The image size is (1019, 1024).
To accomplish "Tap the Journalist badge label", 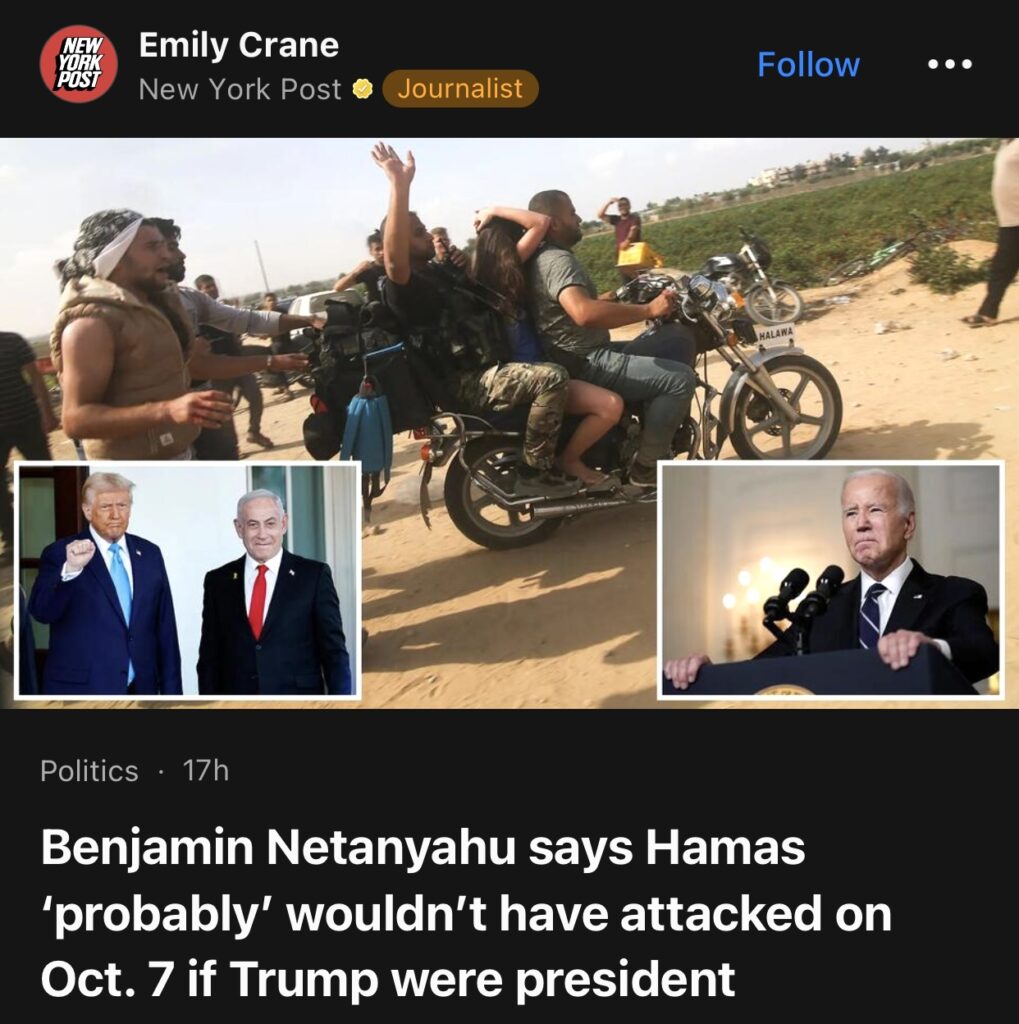I will (x=460, y=88).
